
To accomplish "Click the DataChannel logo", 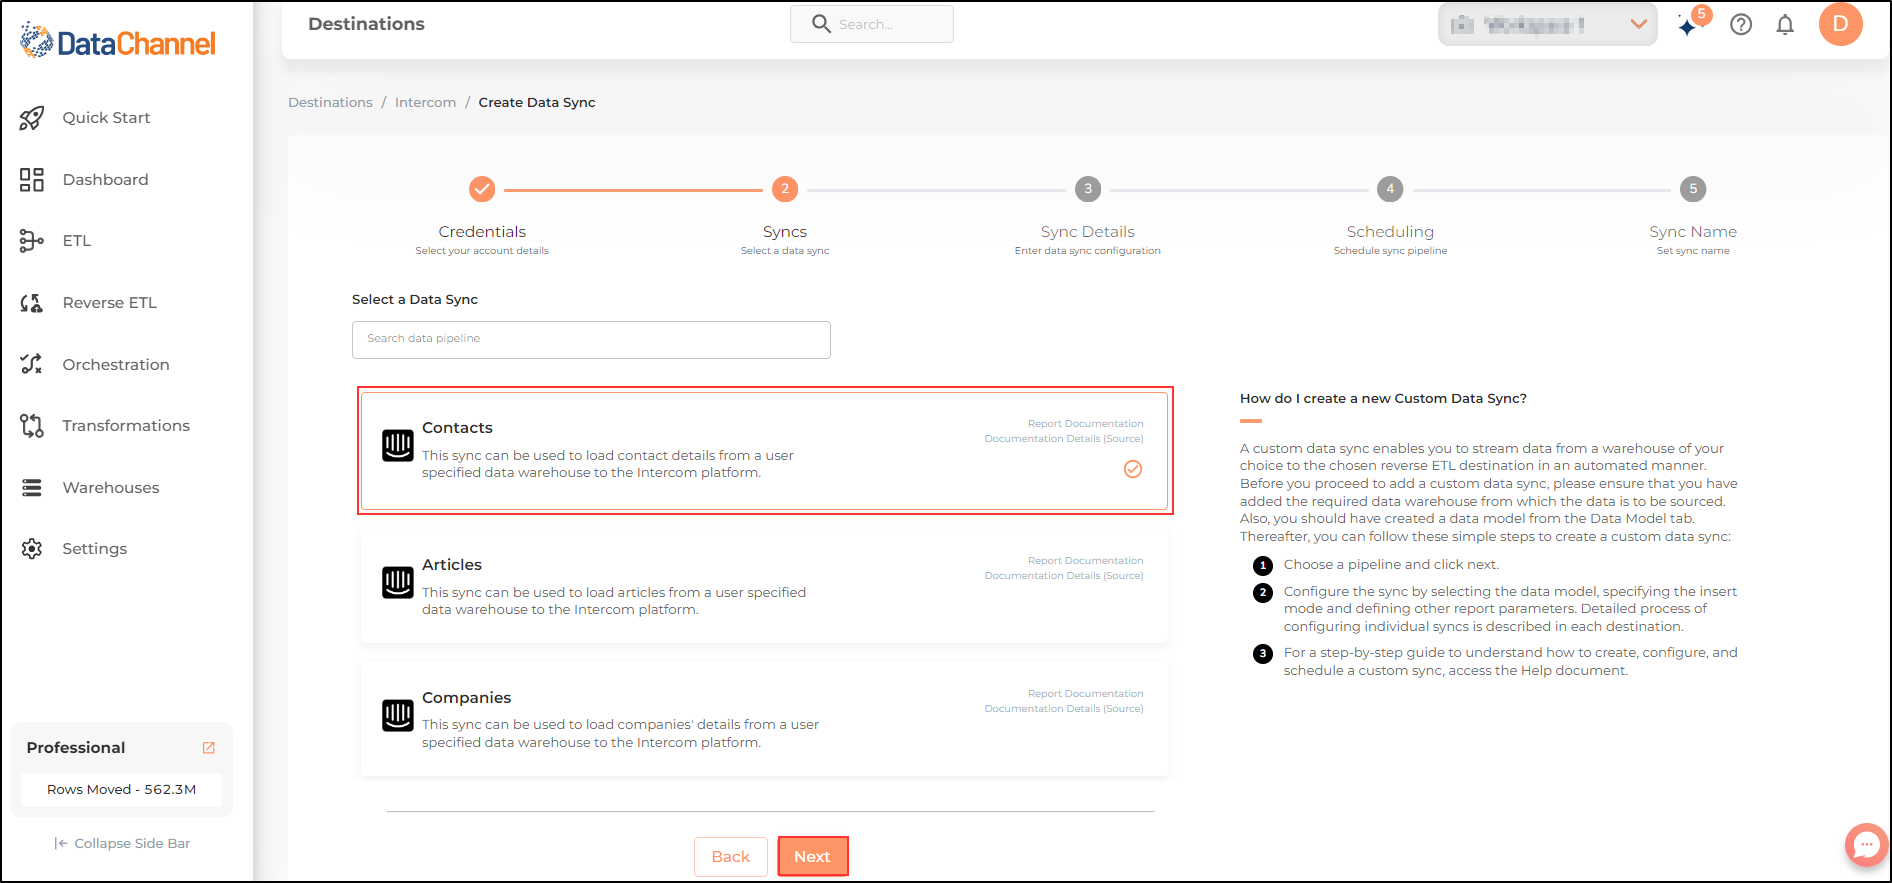I will pyautogui.click(x=118, y=42).
